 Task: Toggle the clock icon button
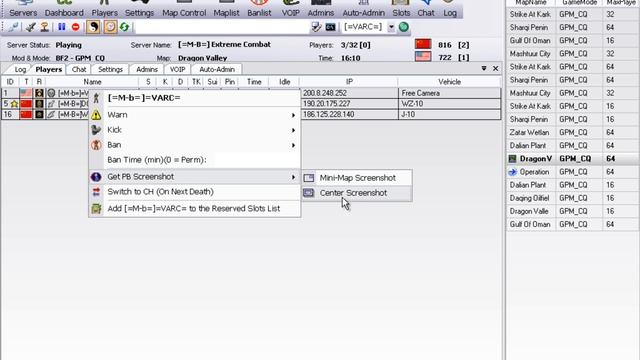click(x=110, y=27)
